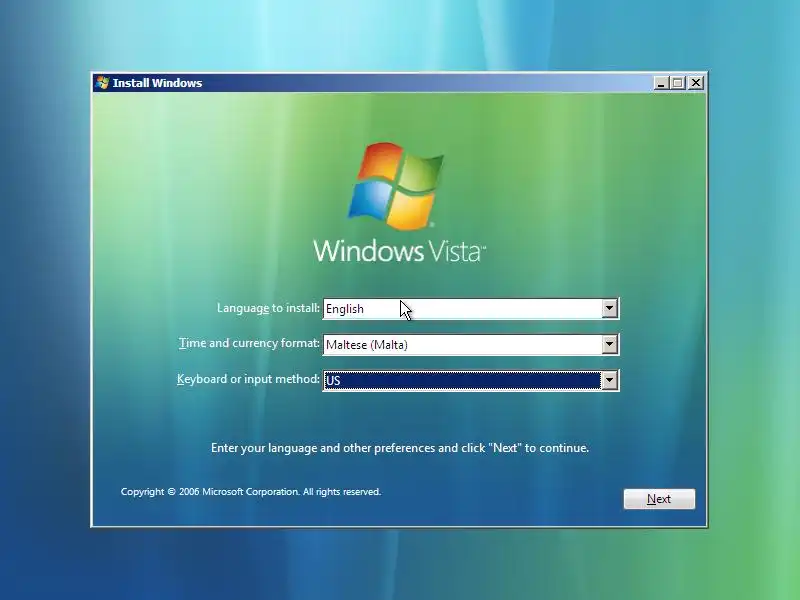Click the Windows Vista flag logo
Screen dimensions: 800x600
click(396, 186)
